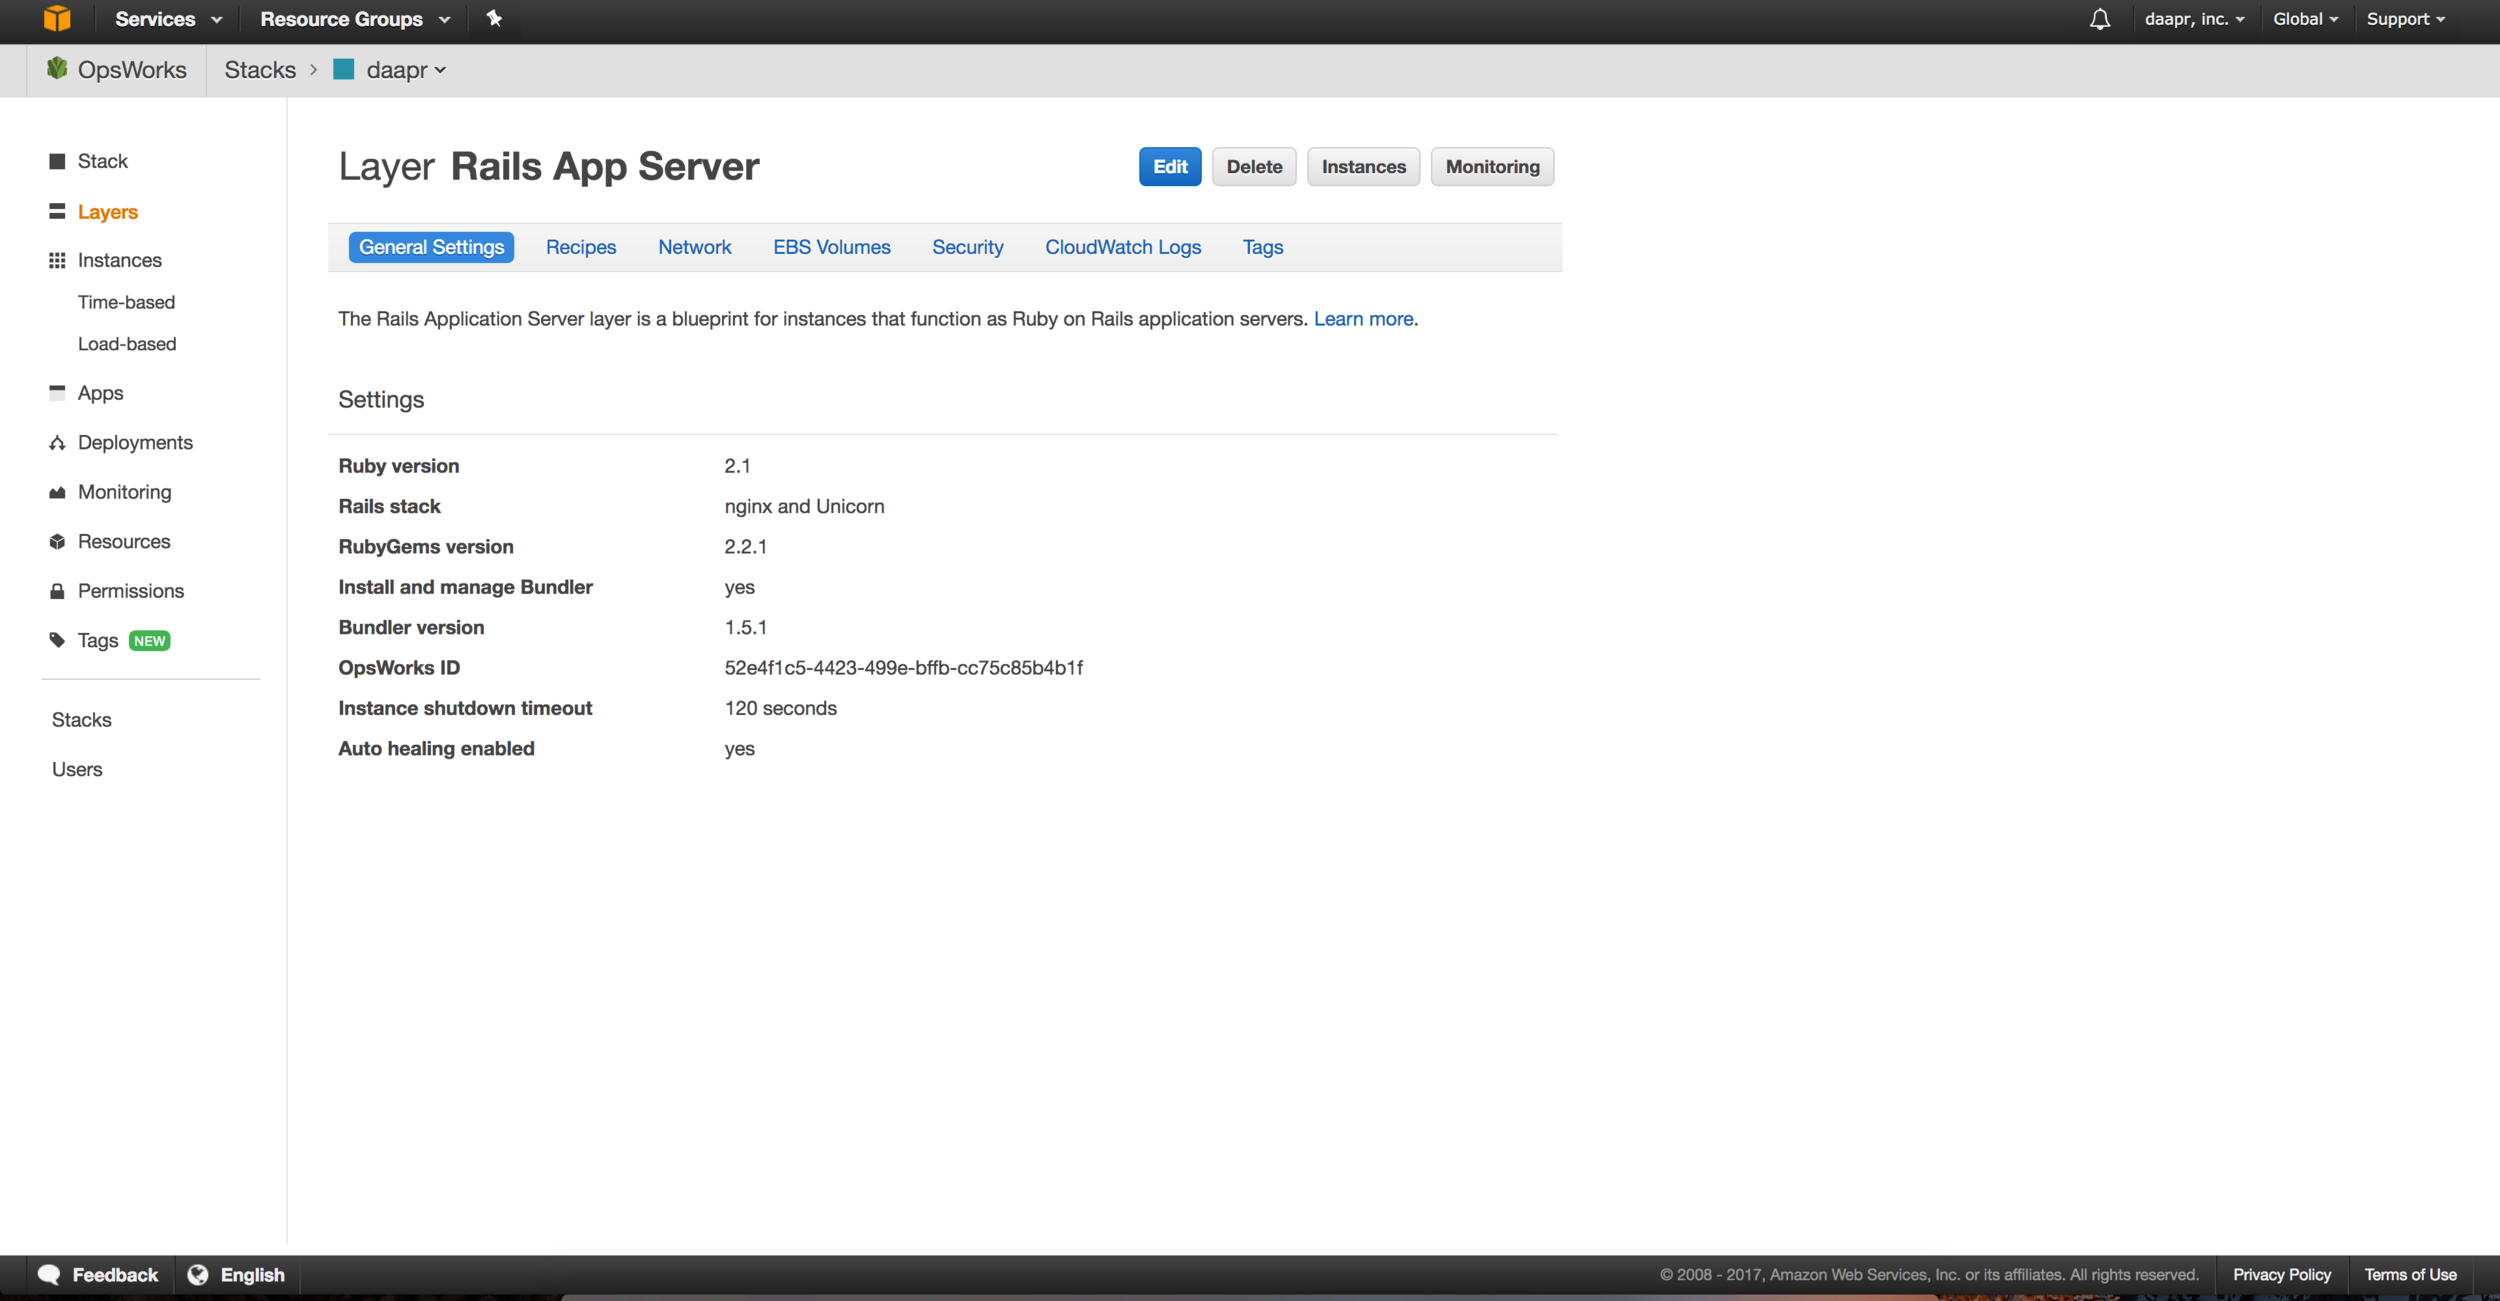This screenshot has height=1301, width=2500.
Task: Click the Permissions lock icon
Action: click(x=57, y=591)
